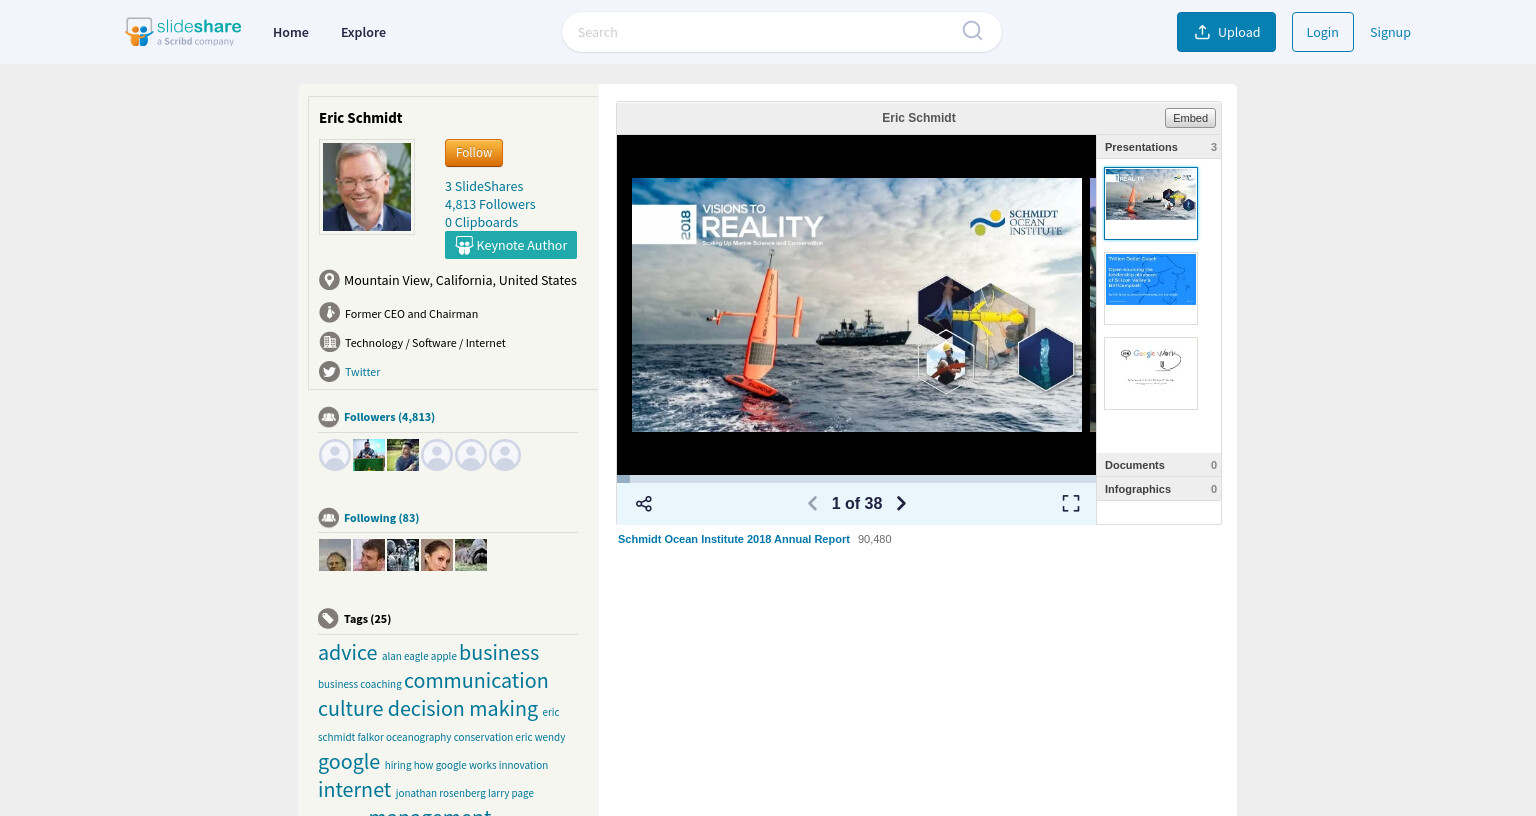This screenshot has height=816, width=1536.
Task: Click the "1 of 38" slide counter
Action: [x=857, y=504]
